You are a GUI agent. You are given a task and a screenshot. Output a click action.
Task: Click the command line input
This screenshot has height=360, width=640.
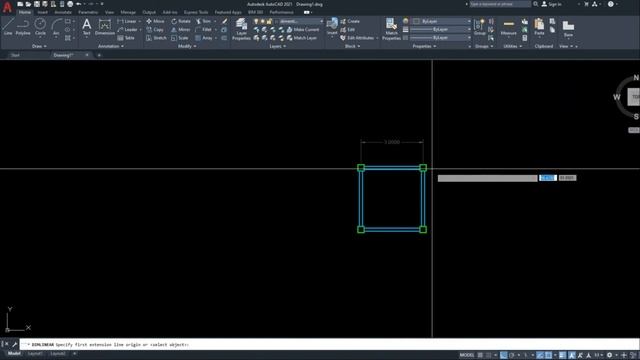pyautogui.click(x=329, y=344)
